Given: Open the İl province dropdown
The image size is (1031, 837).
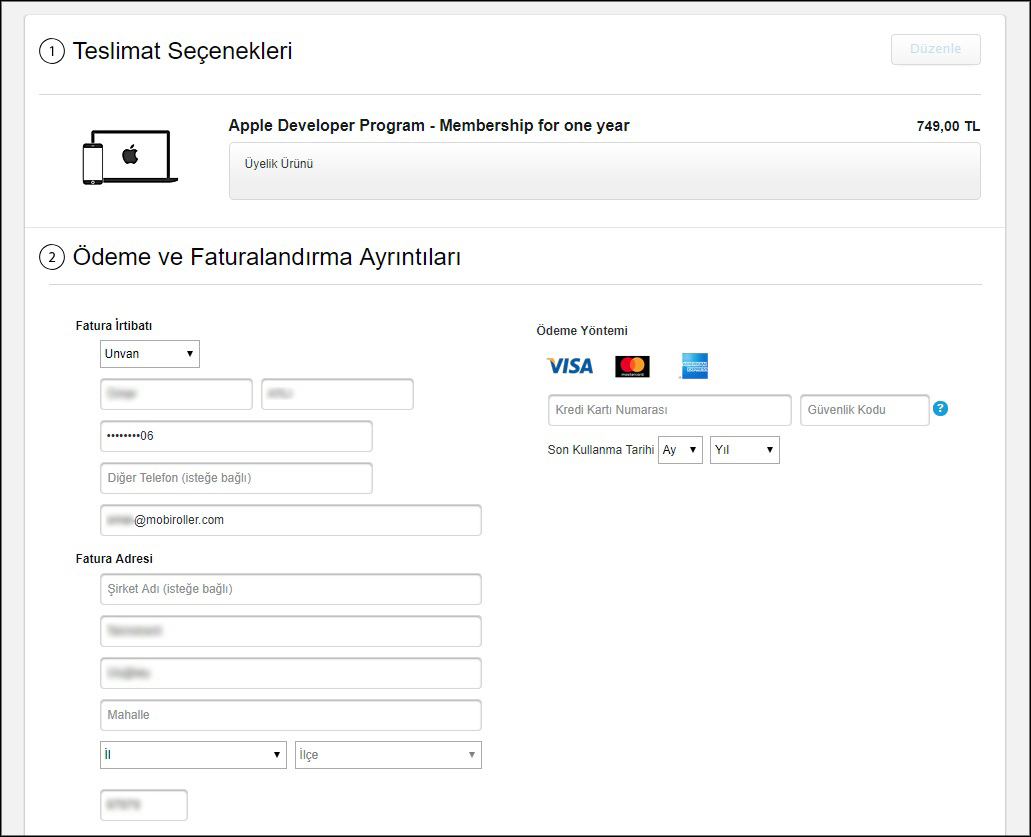Looking at the screenshot, I should 193,755.
